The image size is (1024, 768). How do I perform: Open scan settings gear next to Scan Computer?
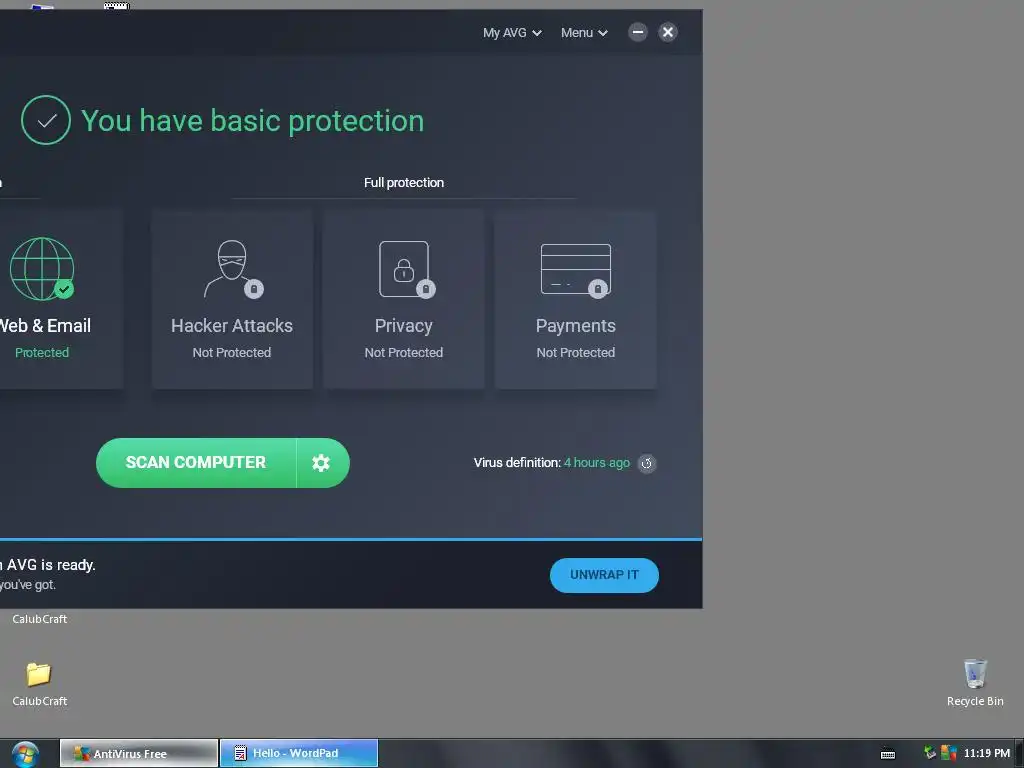pyautogui.click(x=321, y=463)
